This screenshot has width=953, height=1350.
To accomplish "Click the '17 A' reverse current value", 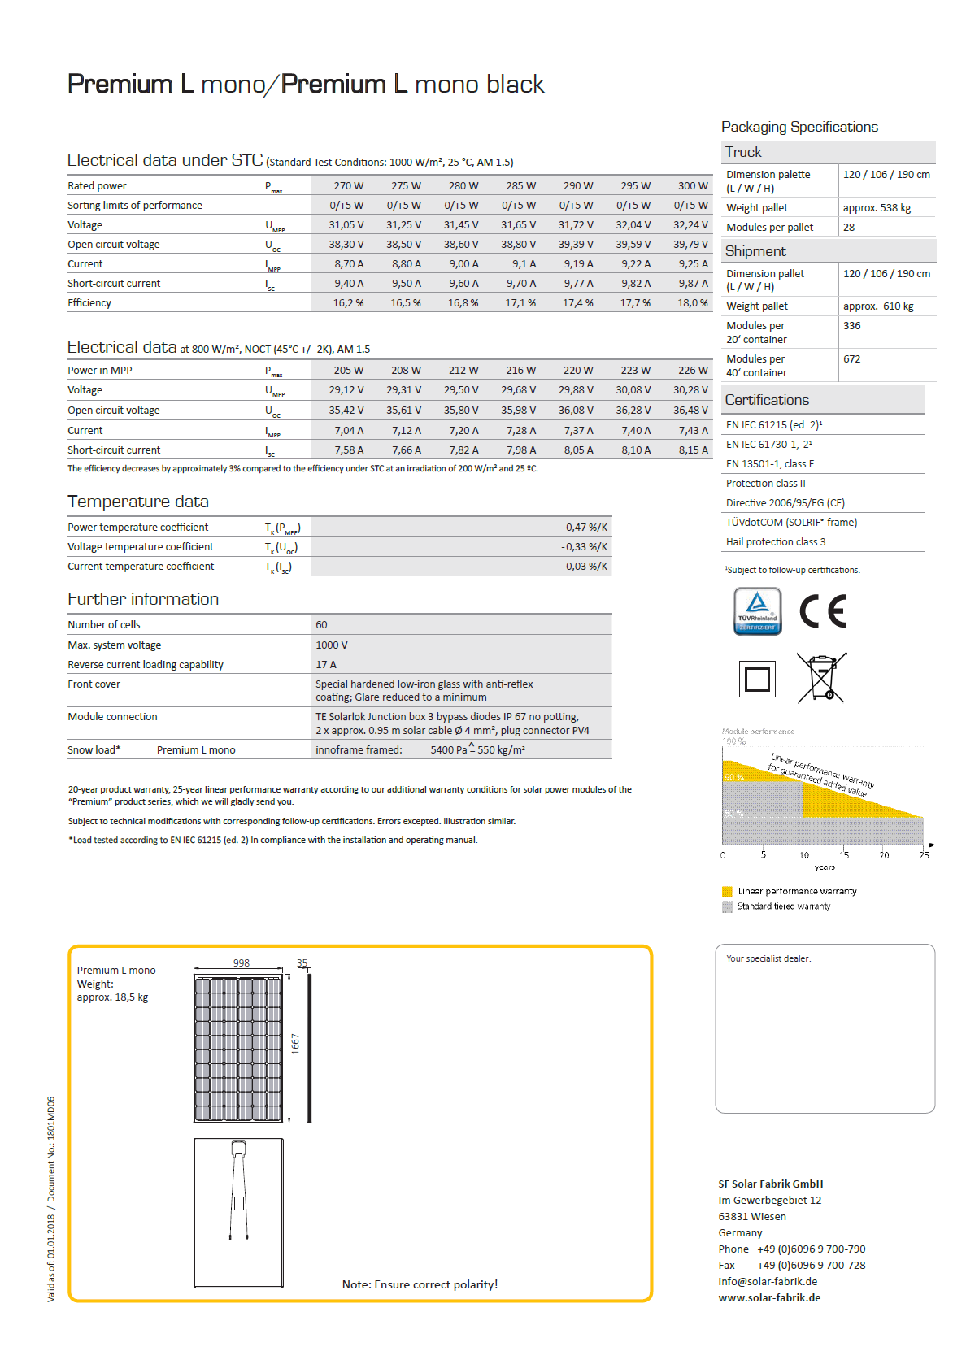I will (326, 664).
